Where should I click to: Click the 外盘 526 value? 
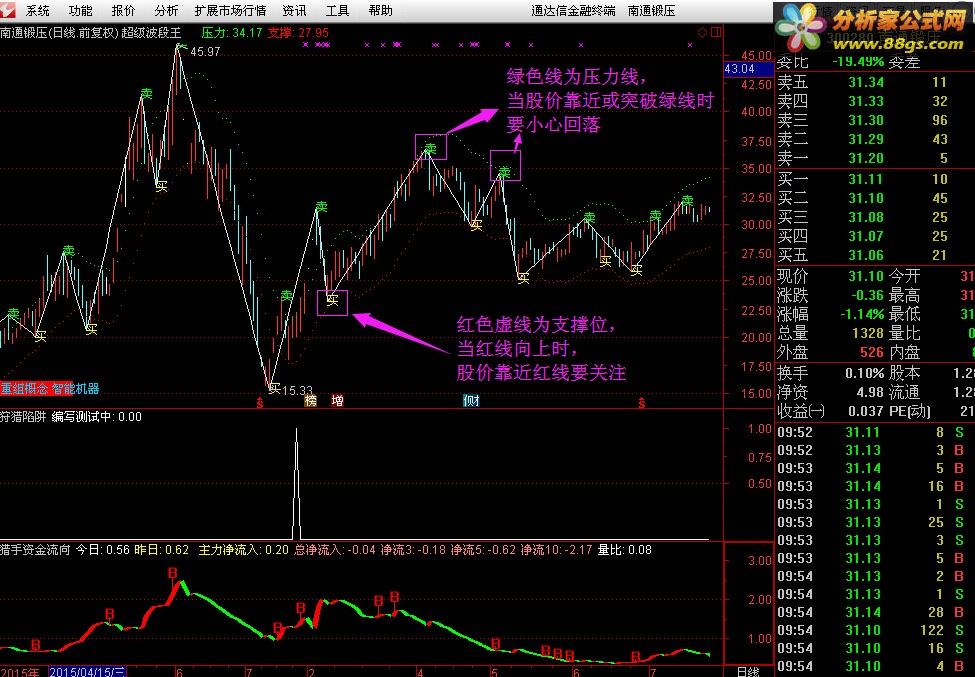pyautogui.click(x=872, y=352)
